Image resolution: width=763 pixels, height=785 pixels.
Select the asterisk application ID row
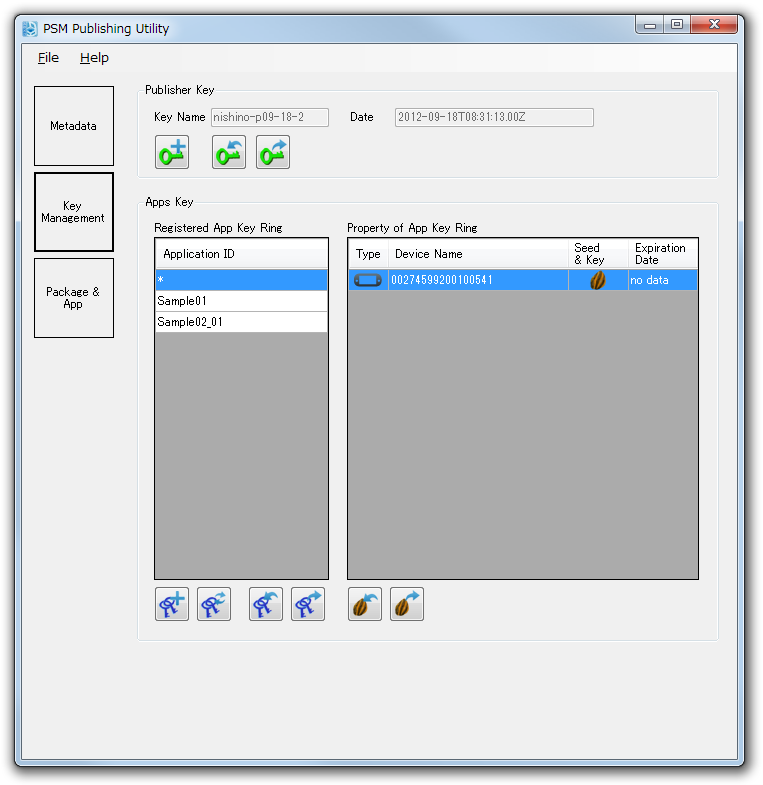click(241, 280)
